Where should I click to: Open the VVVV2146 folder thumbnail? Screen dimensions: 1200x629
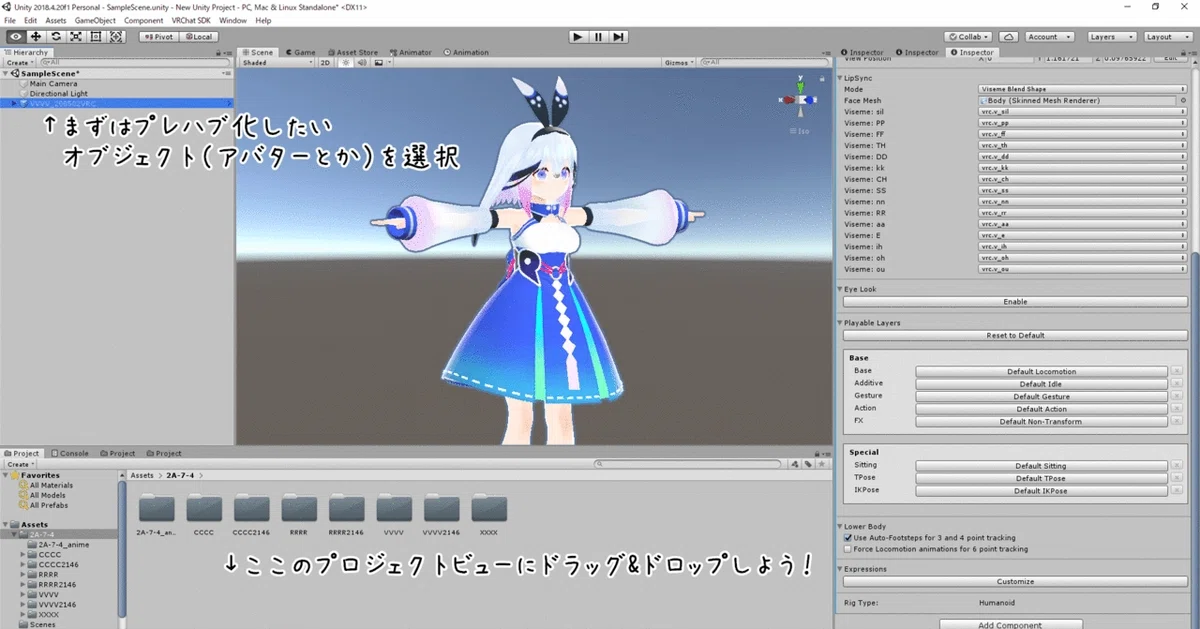[x=441, y=507]
